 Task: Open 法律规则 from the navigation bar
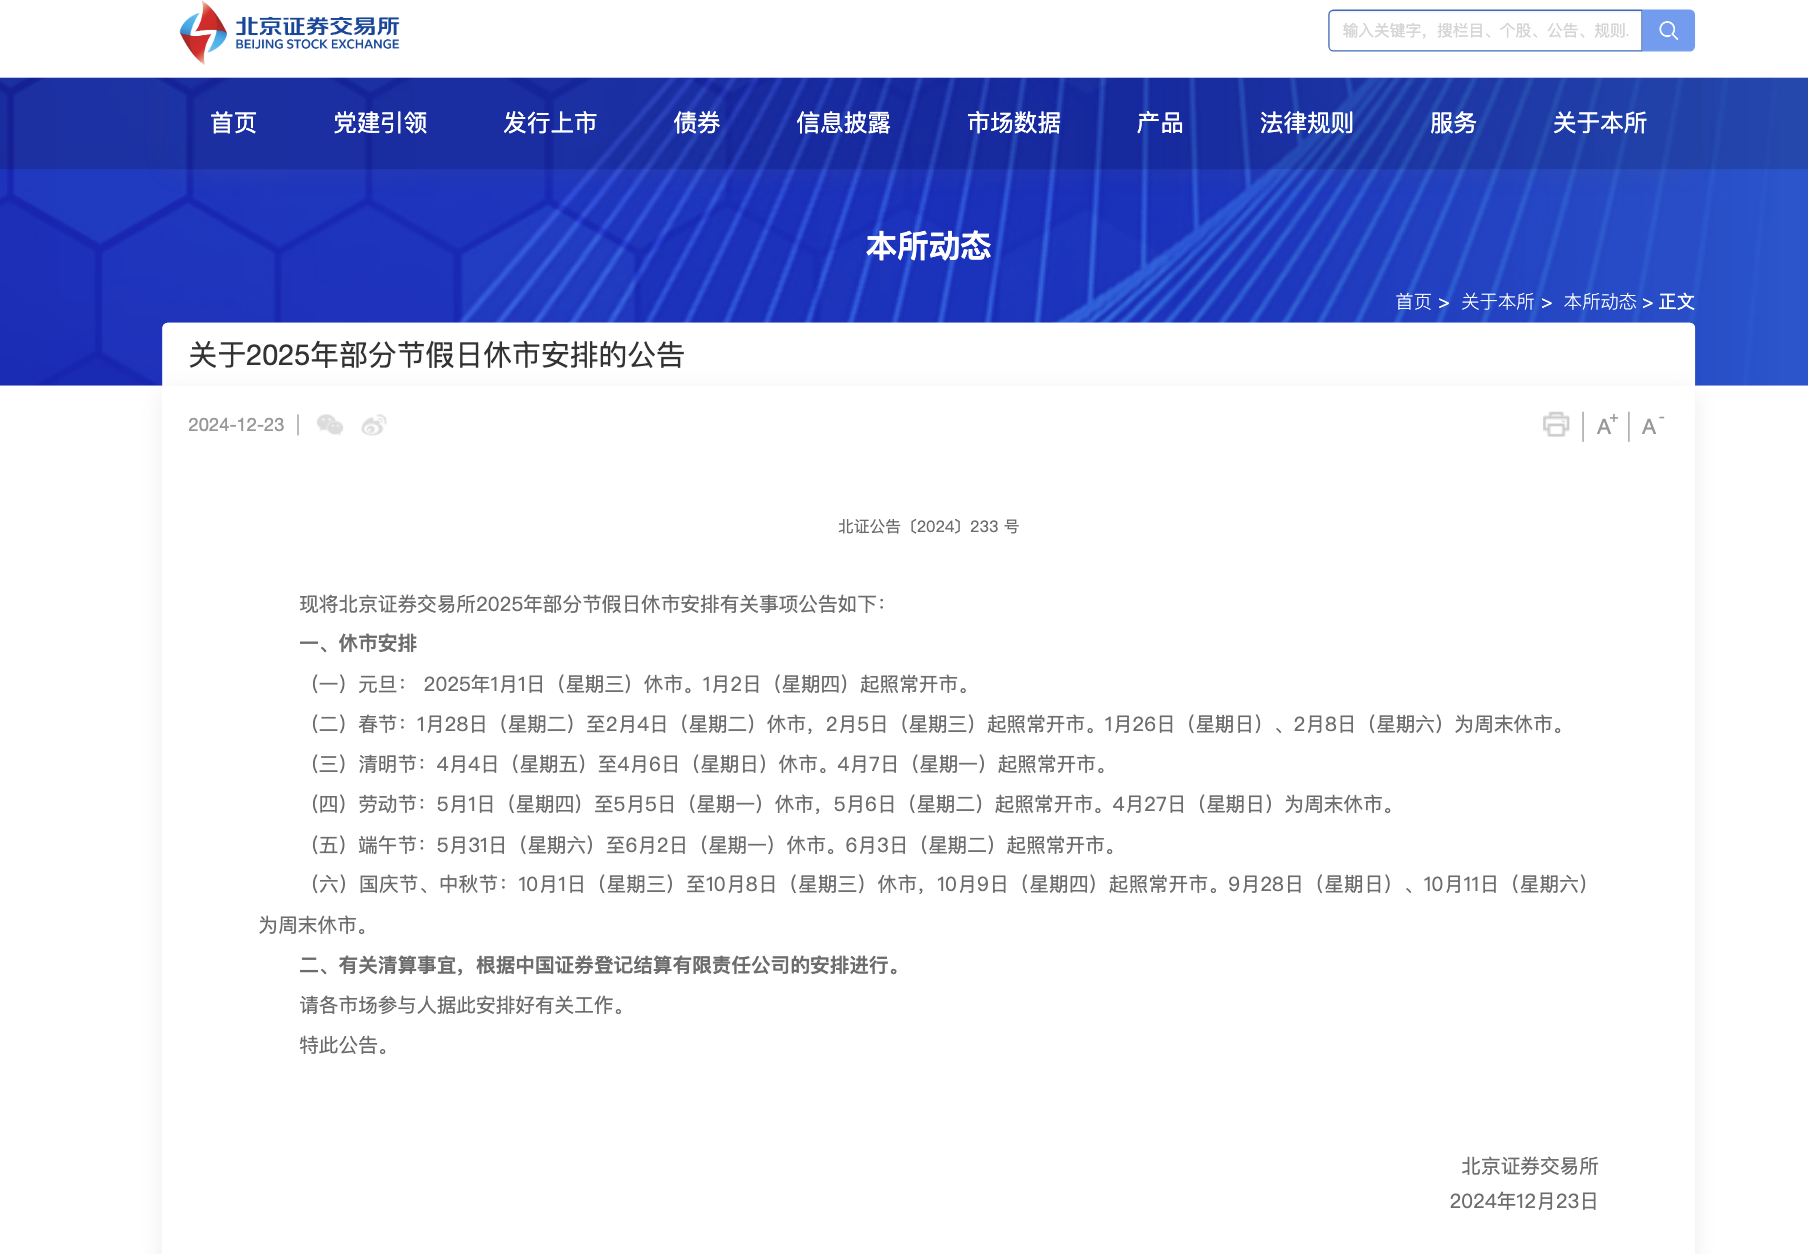click(1306, 123)
